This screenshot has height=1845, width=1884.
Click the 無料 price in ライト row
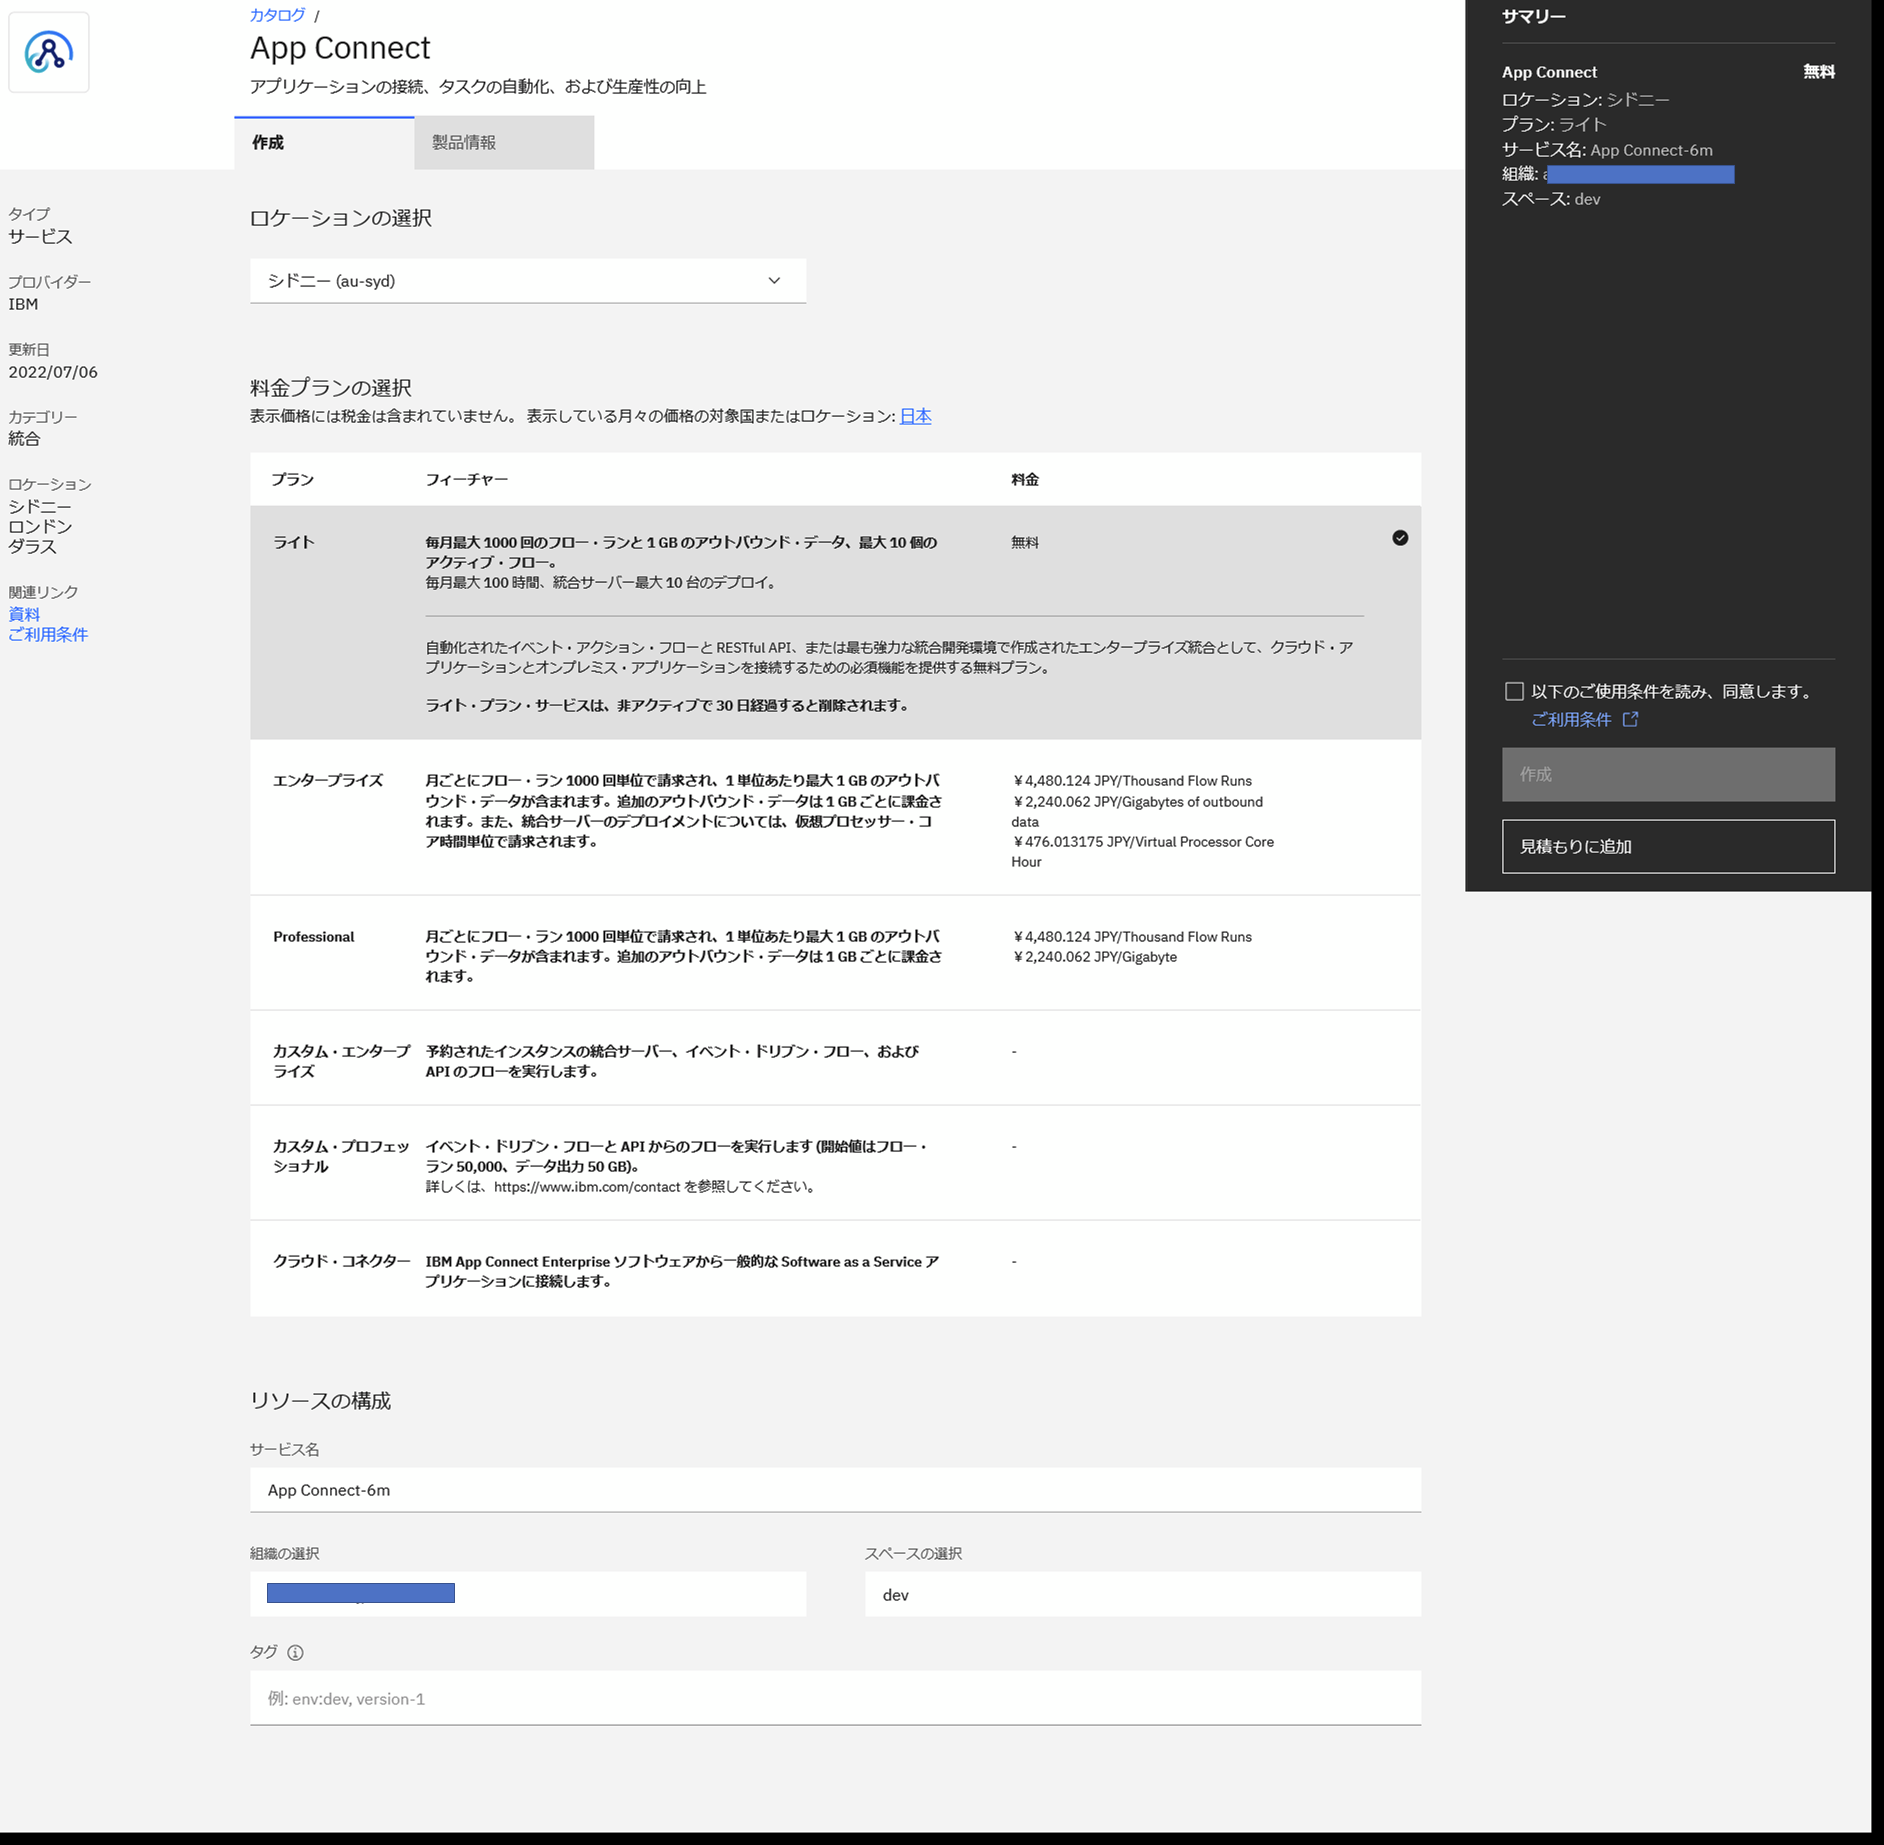[1025, 542]
